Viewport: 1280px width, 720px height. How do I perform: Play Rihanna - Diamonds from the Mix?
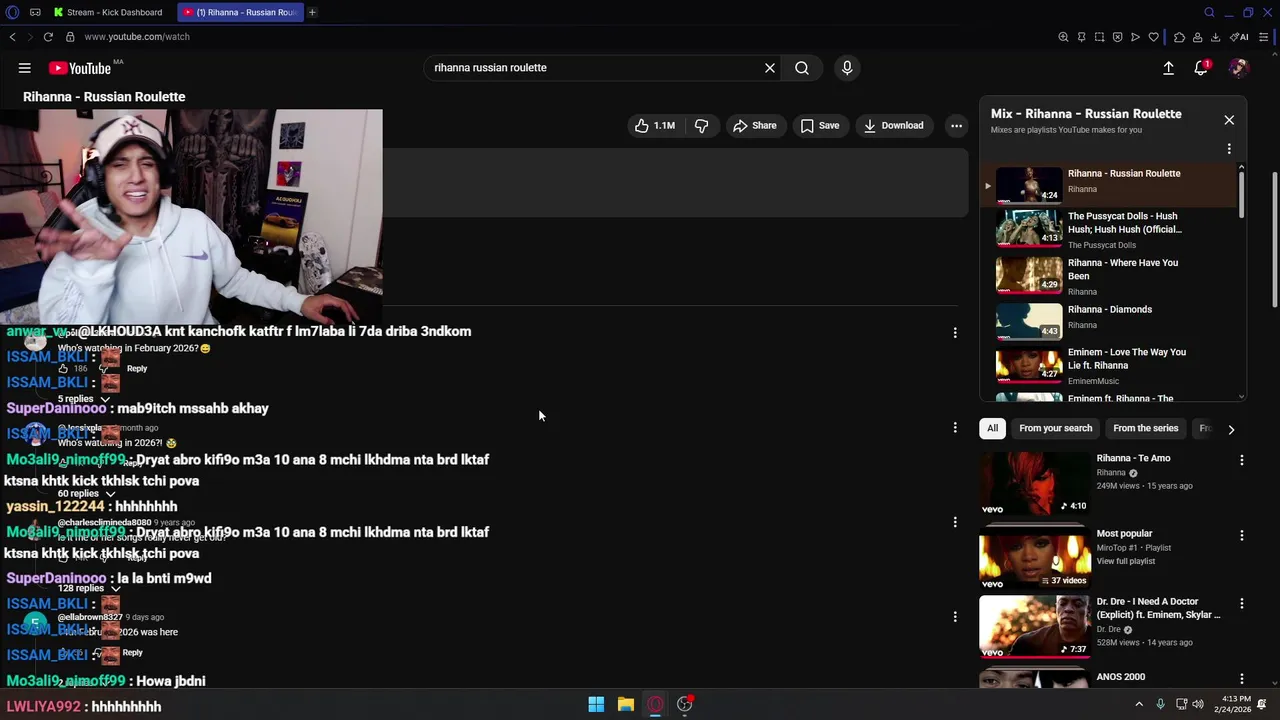(1110, 321)
